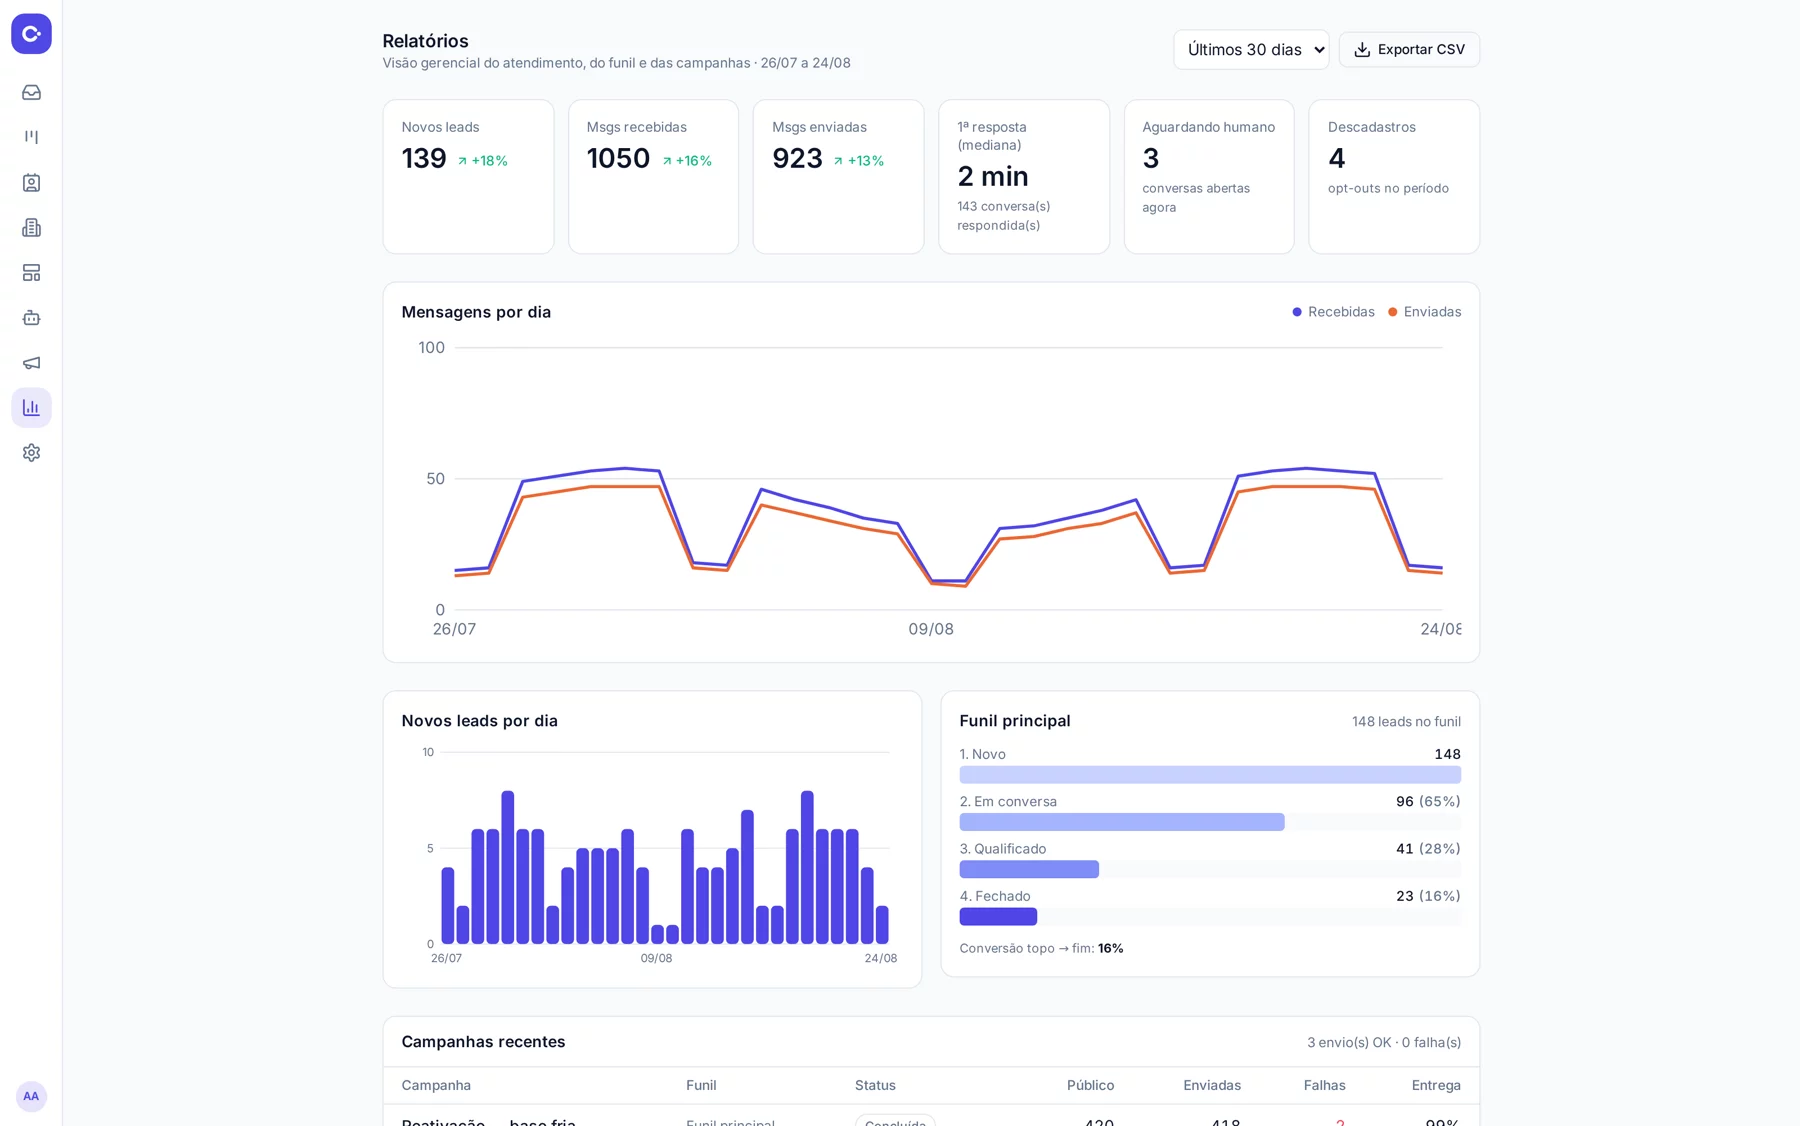The height and width of the screenshot is (1126, 1800).
Task: Click the Msgs recebidas 1050 value
Action: coord(618,158)
